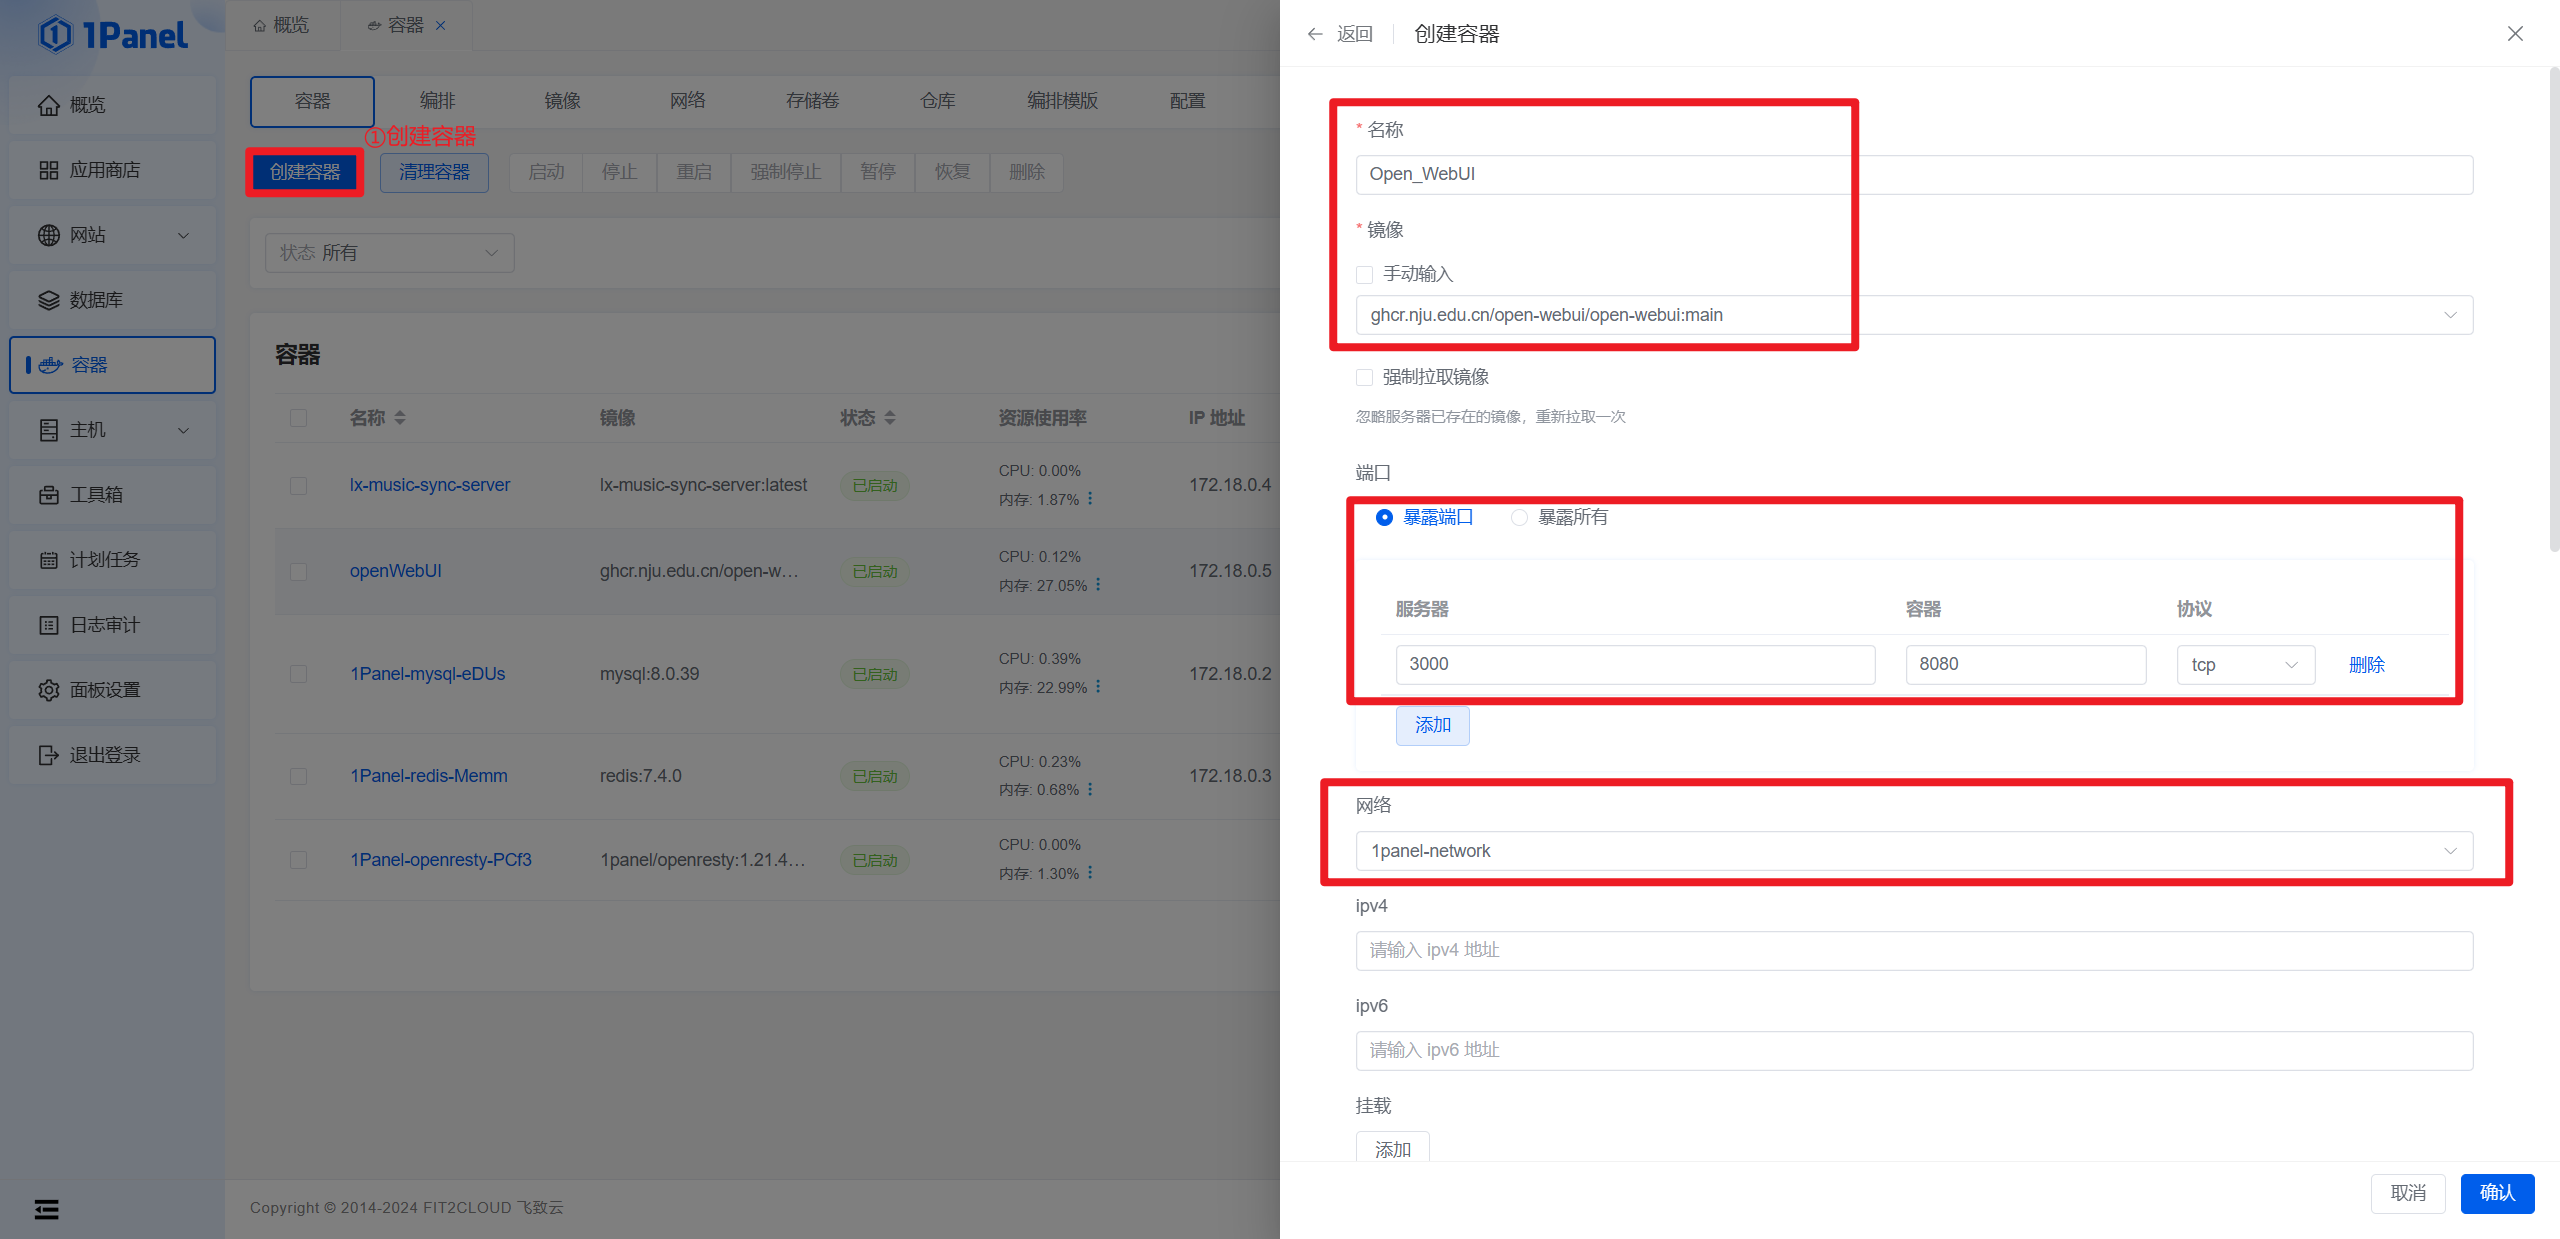The image size is (2560, 1239).
Task: Click the 清理容器 button
Action: 434,172
